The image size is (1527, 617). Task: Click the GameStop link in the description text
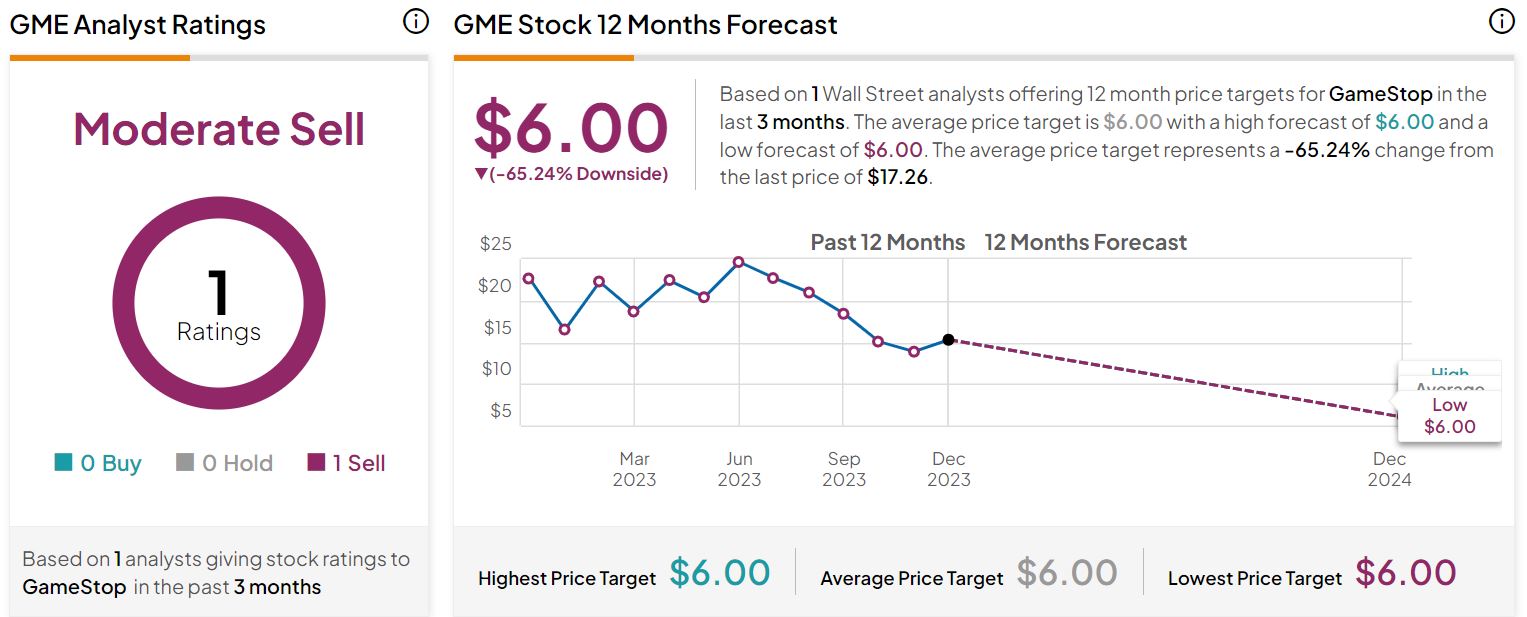[1379, 93]
